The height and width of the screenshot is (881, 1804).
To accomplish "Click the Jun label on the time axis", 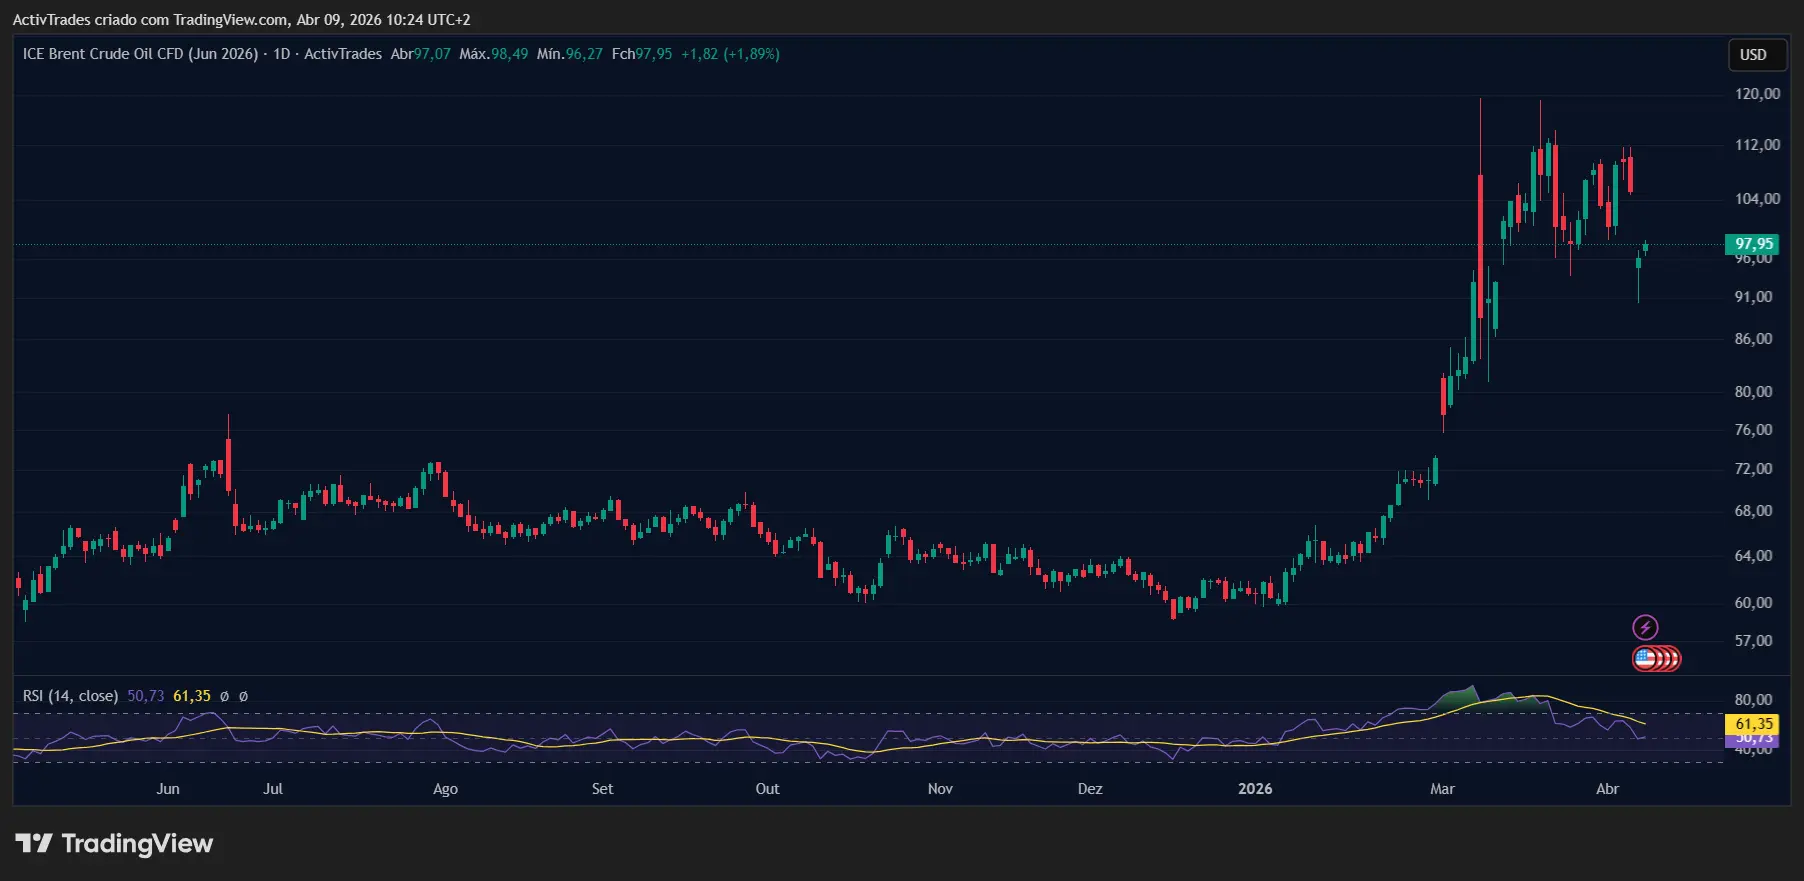I will [168, 789].
